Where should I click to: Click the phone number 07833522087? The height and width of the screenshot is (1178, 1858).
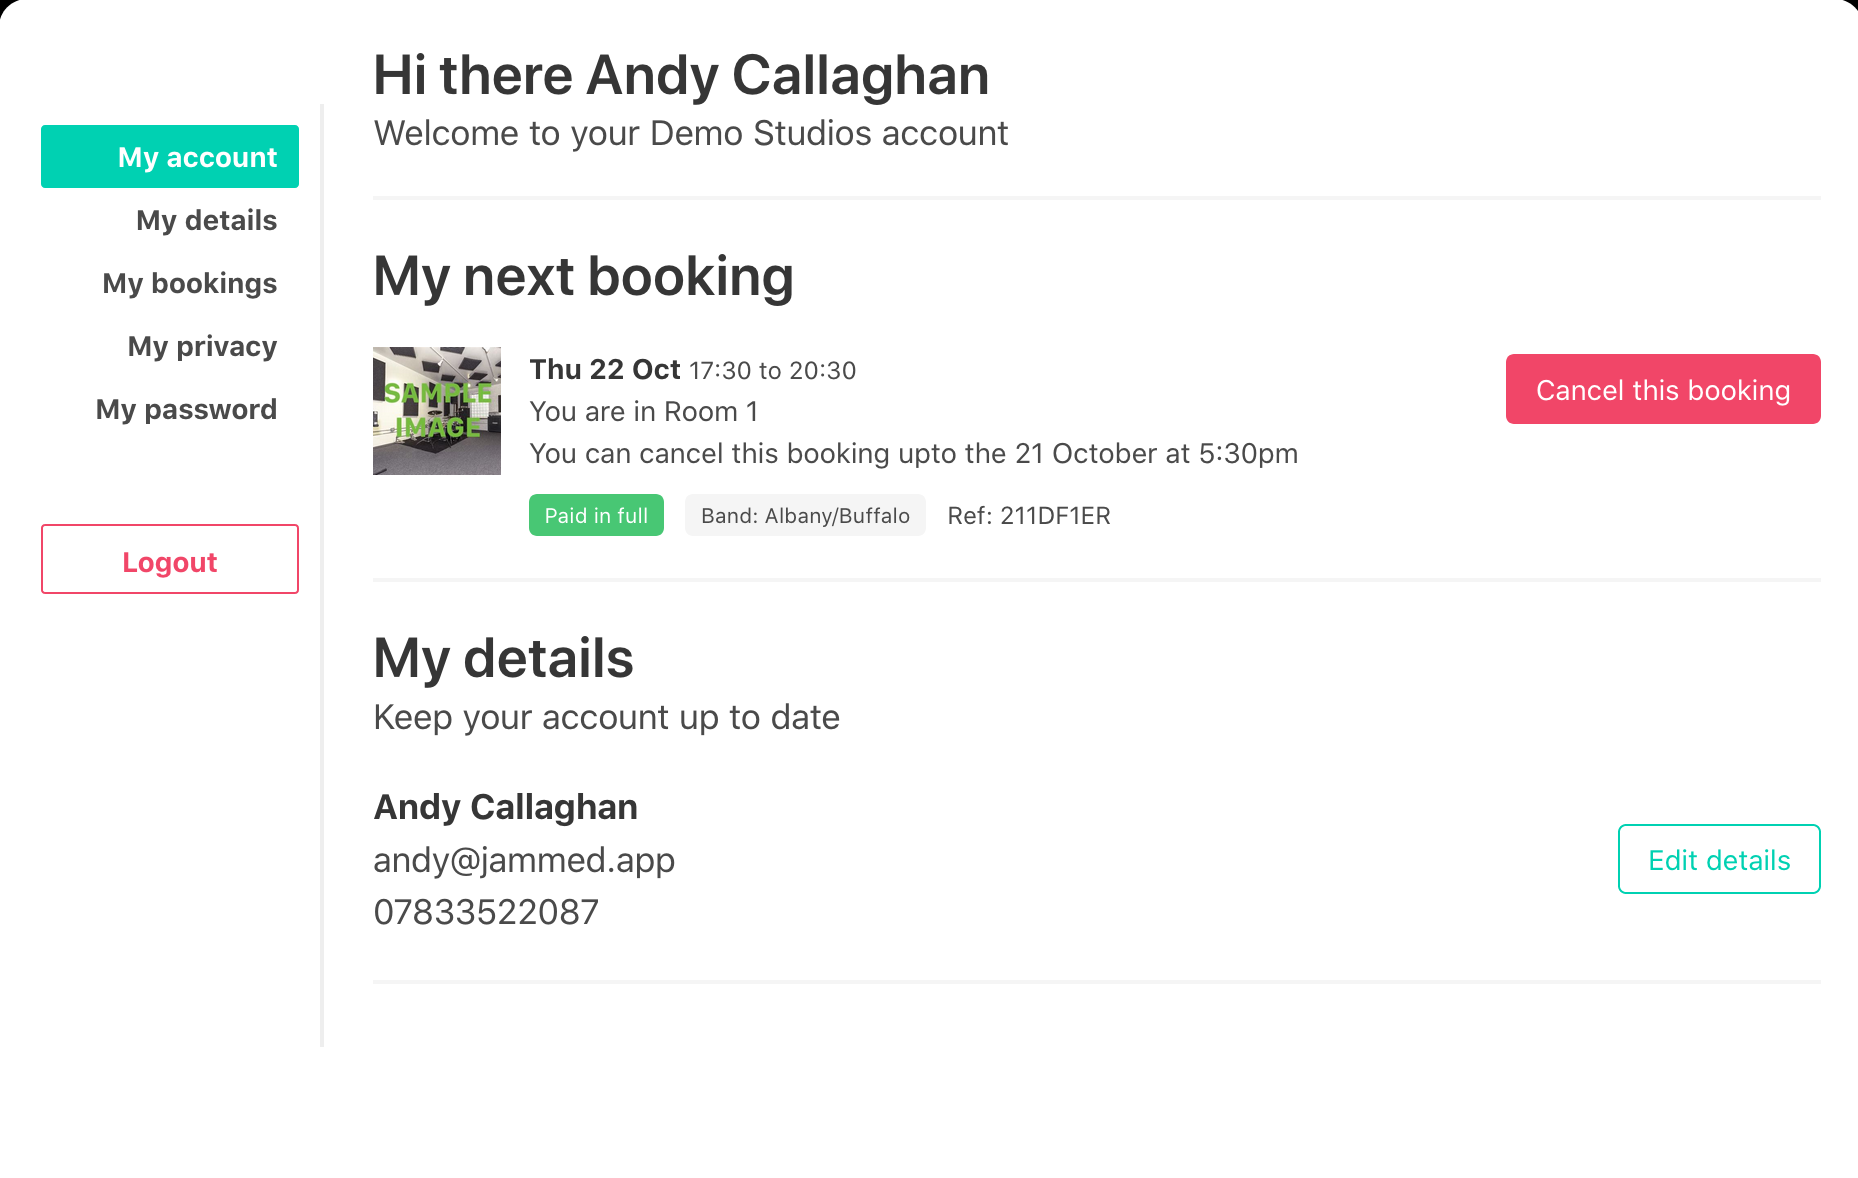486,912
